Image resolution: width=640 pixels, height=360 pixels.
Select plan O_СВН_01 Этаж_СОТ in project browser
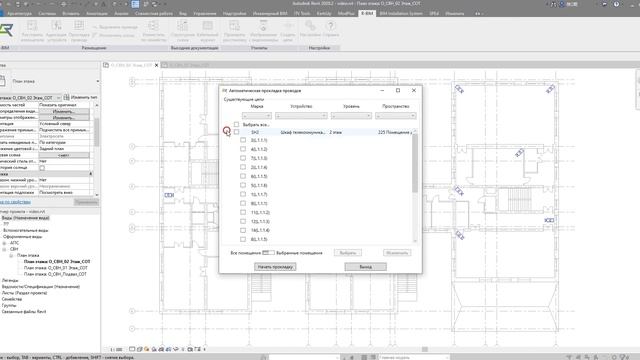click(x=56, y=268)
